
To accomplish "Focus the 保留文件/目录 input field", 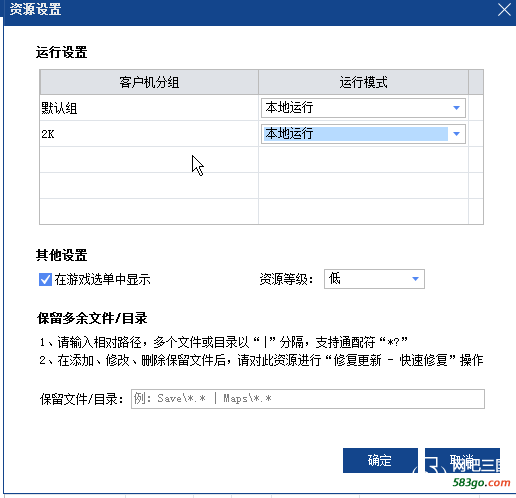I will [x=308, y=399].
